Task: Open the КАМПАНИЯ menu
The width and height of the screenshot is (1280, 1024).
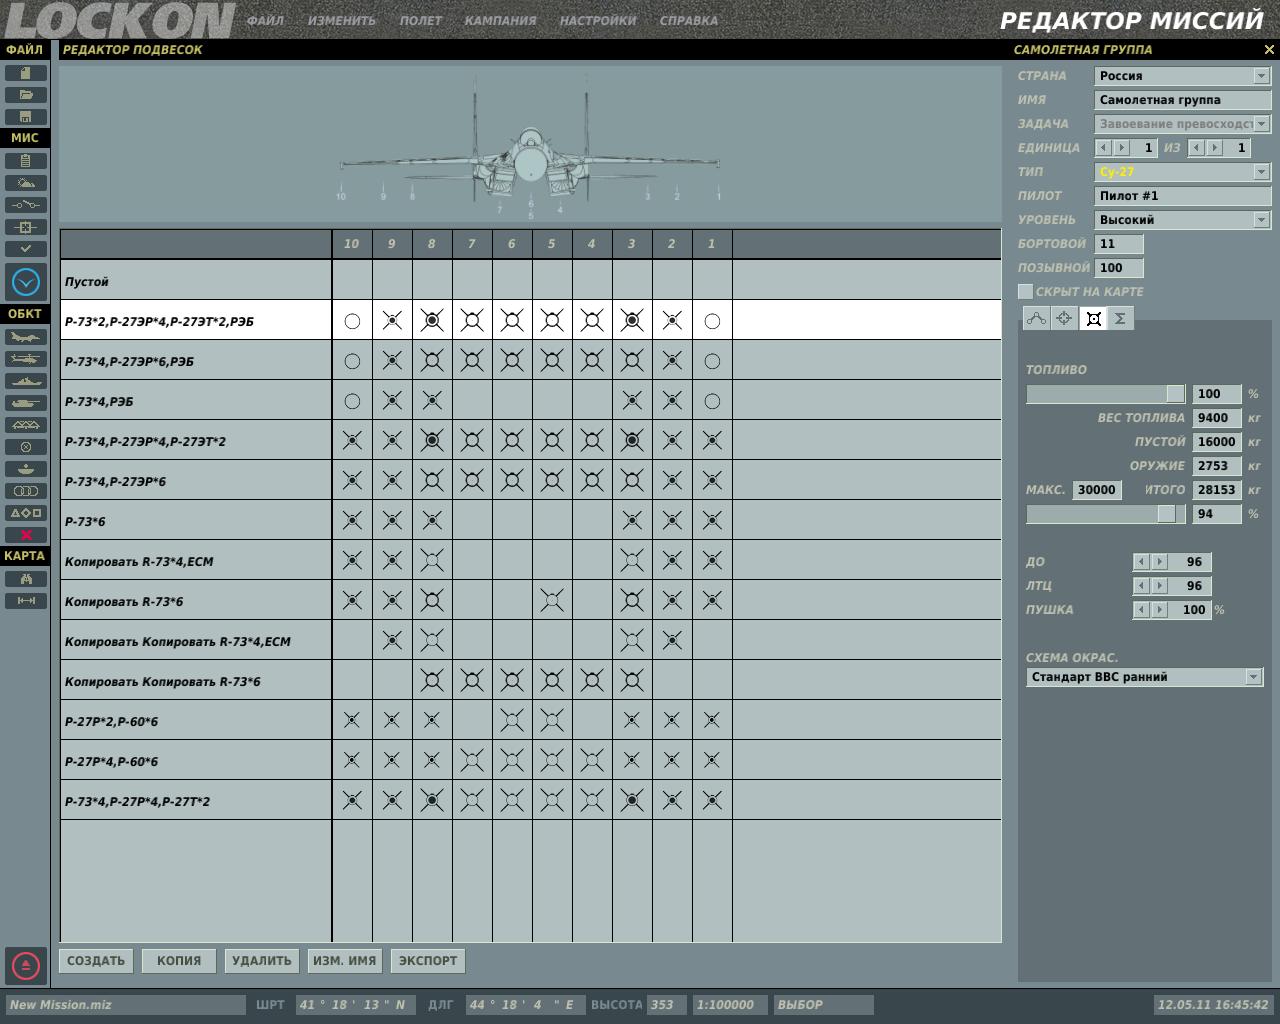Action: pos(500,20)
